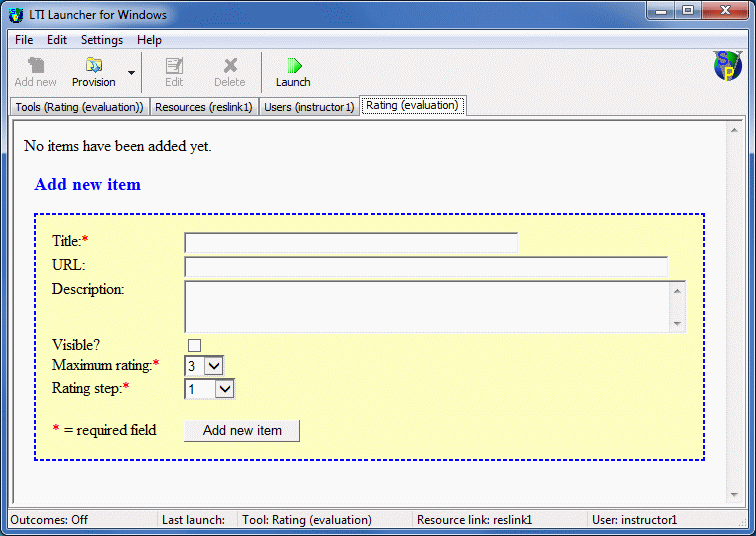Screen dimensions: 756x536
Task: Toggle the Visible? checkbox
Action: coord(194,346)
